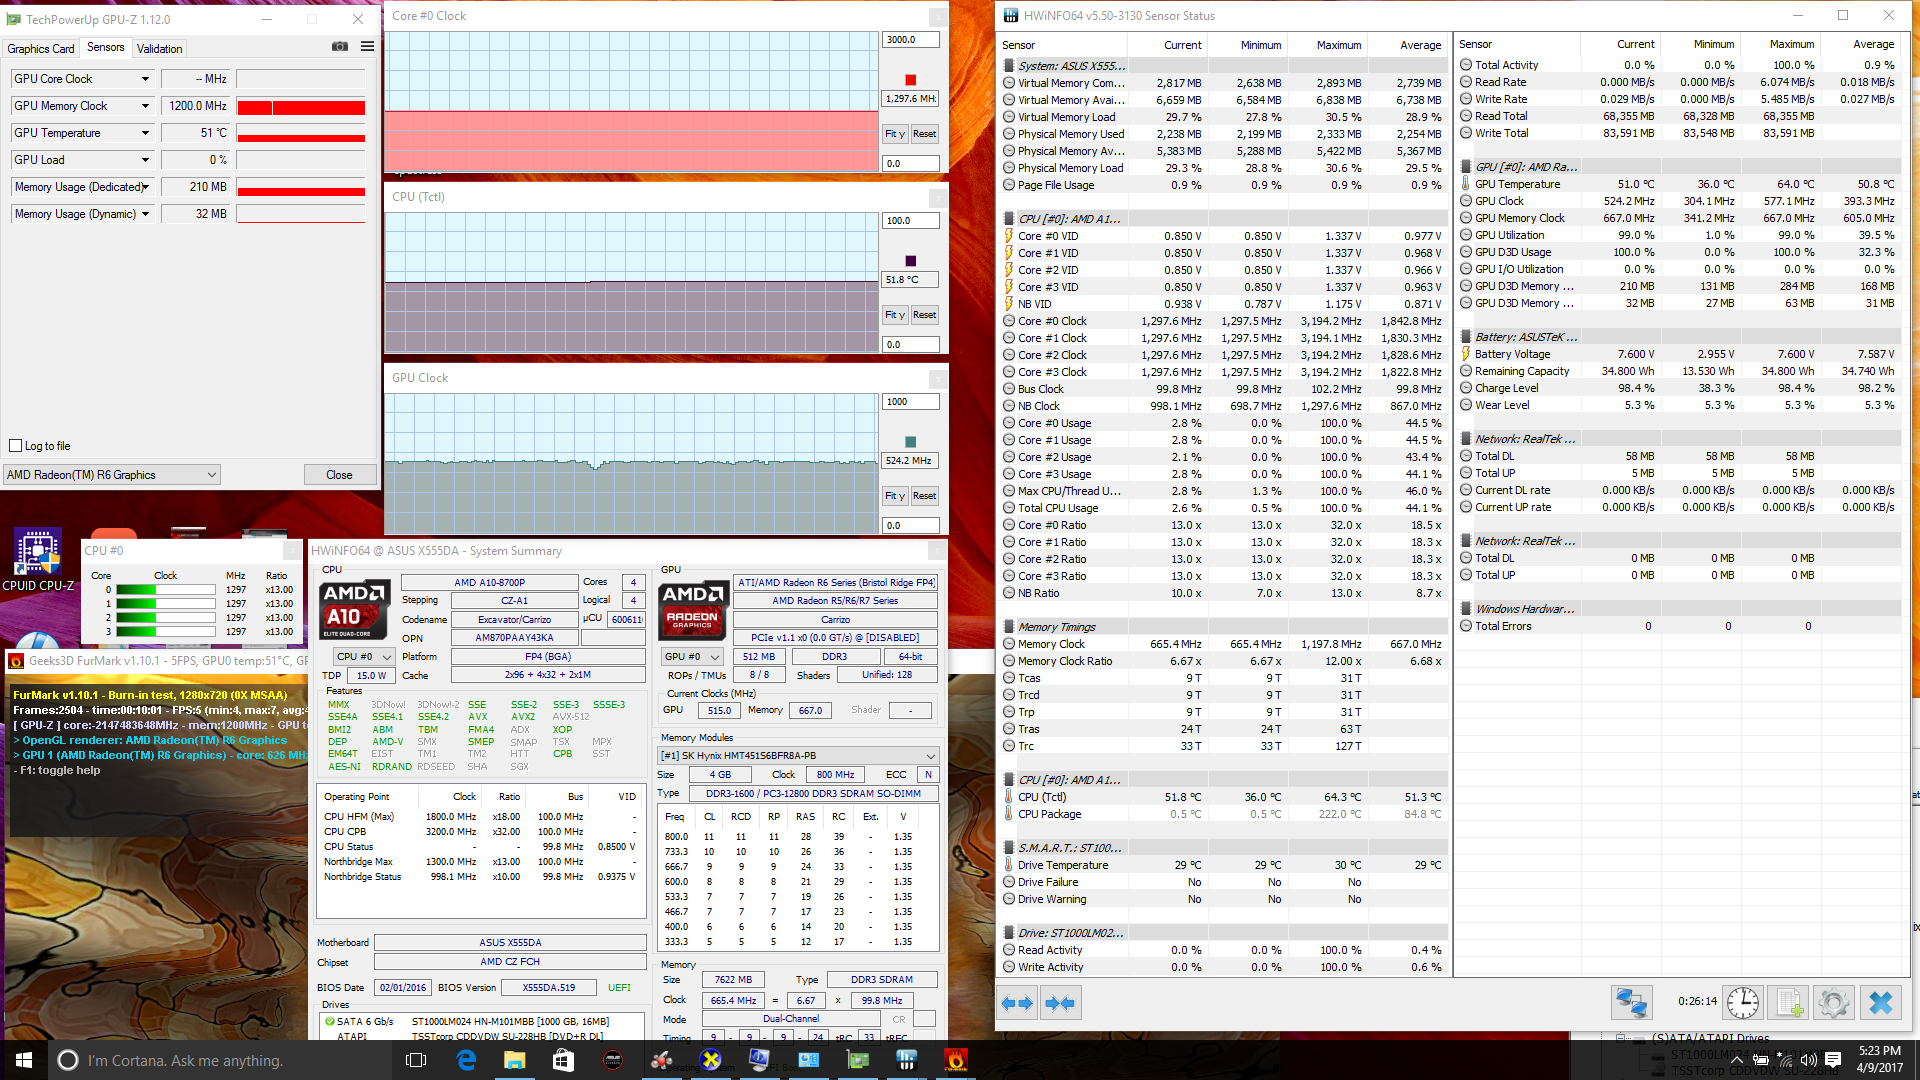The width and height of the screenshot is (1920, 1080).
Task: Switch to the Sensors tab in GPU-Z
Action: (105, 47)
